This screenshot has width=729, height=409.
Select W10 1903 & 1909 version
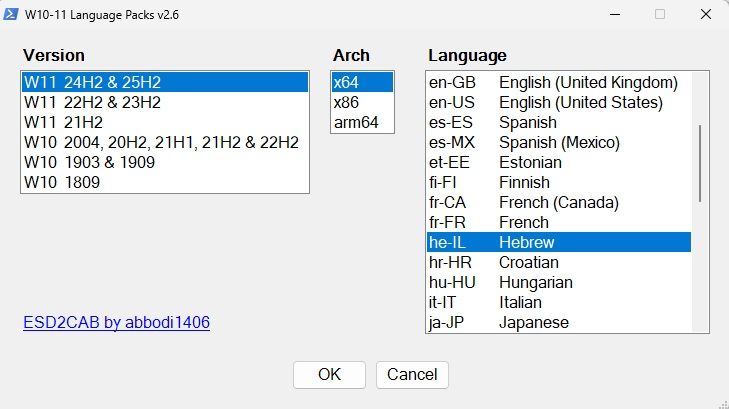(92, 162)
